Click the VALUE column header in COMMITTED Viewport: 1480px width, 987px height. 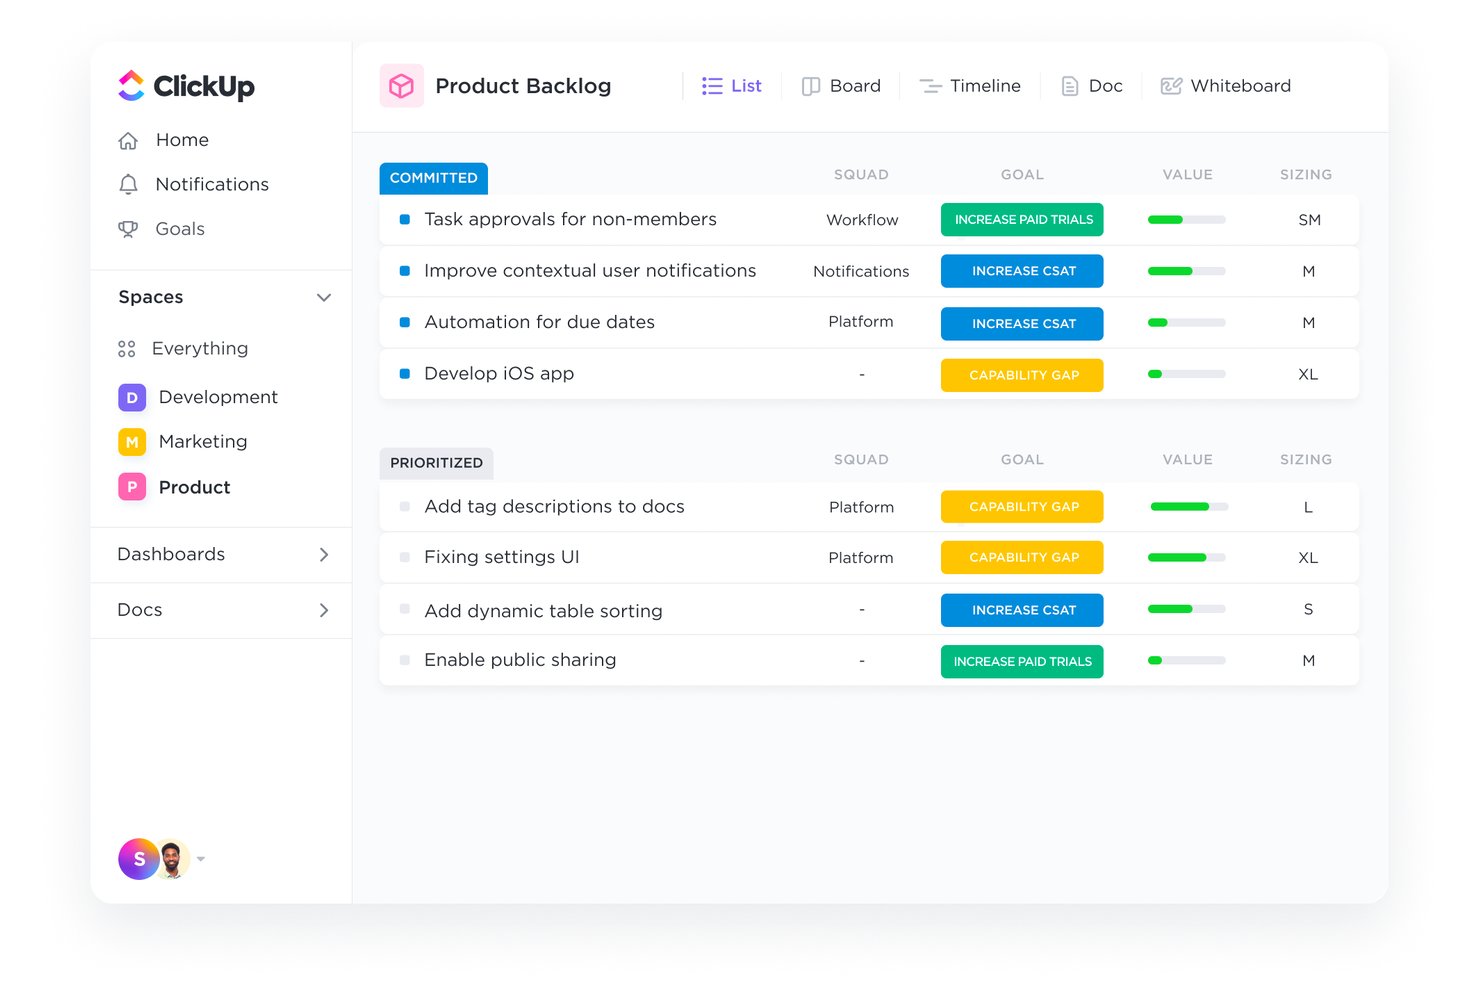tap(1187, 175)
